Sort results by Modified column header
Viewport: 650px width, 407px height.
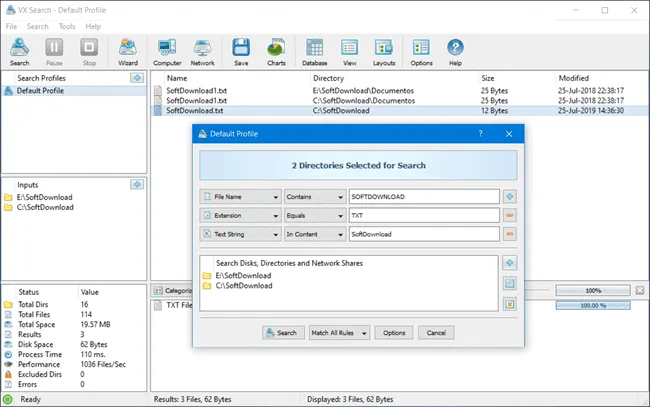click(573, 78)
